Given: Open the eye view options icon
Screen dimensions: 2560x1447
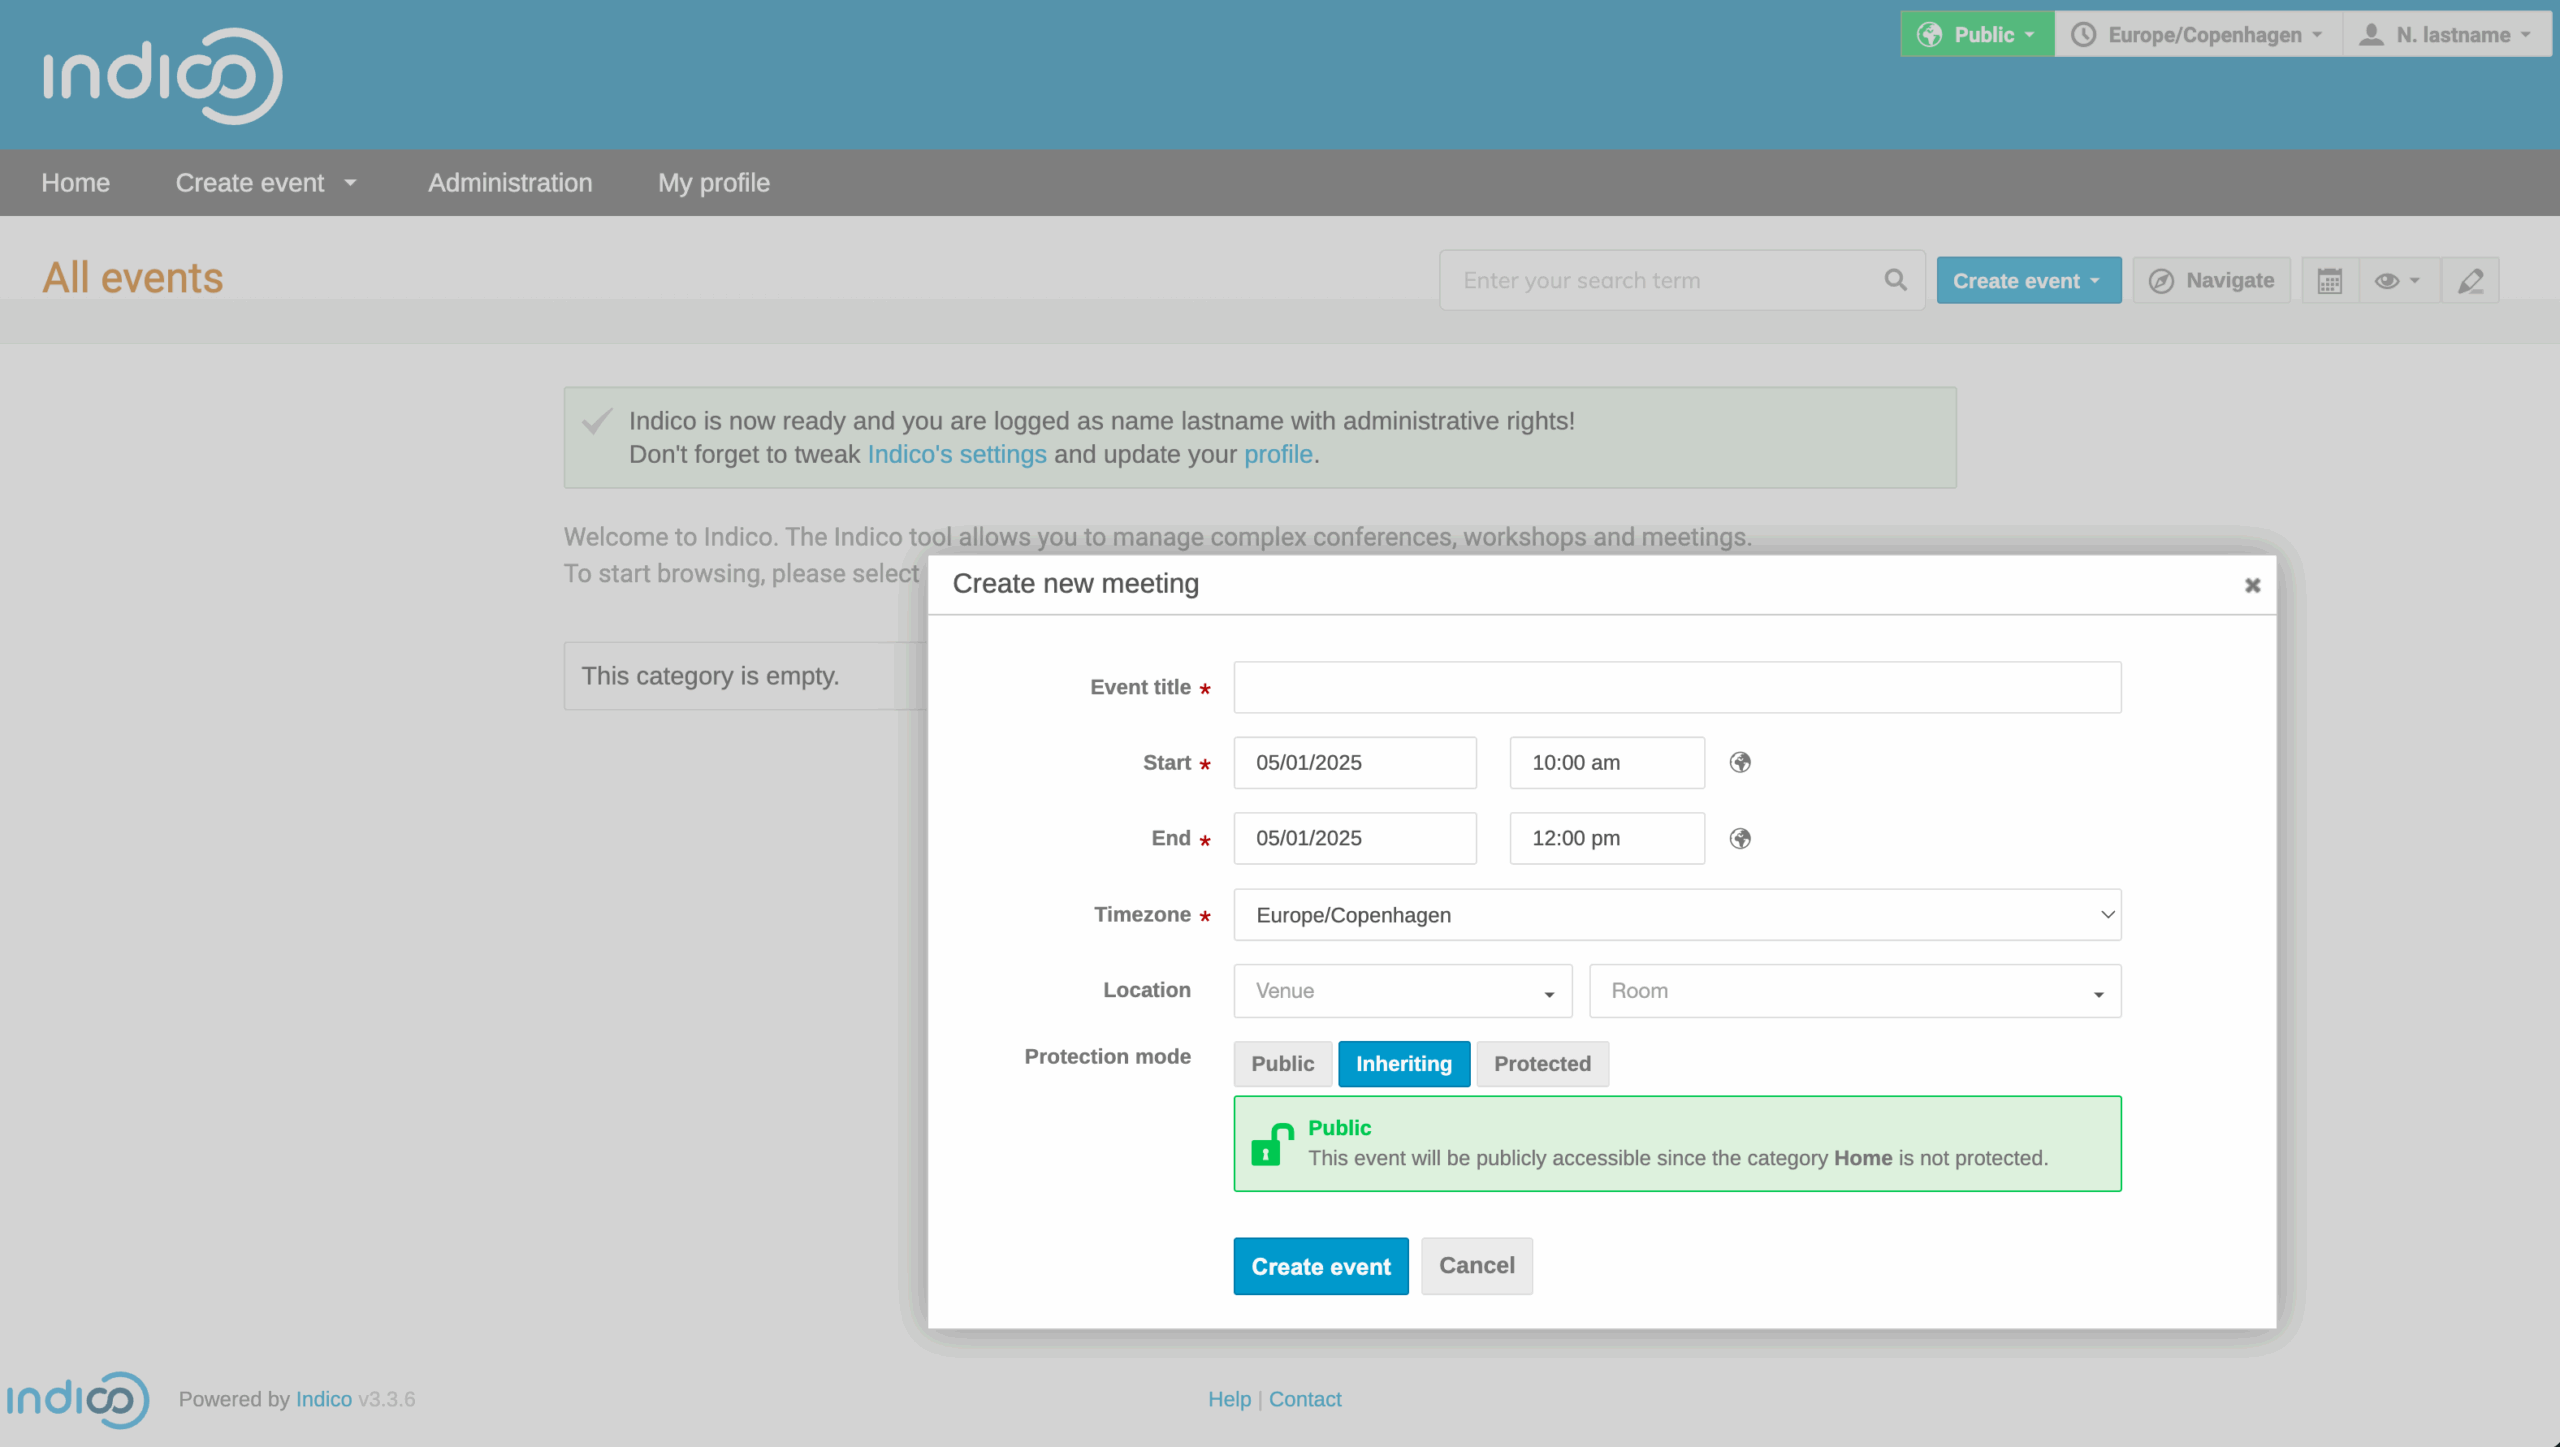Looking at the screenshot, I should coord(2397,281).
